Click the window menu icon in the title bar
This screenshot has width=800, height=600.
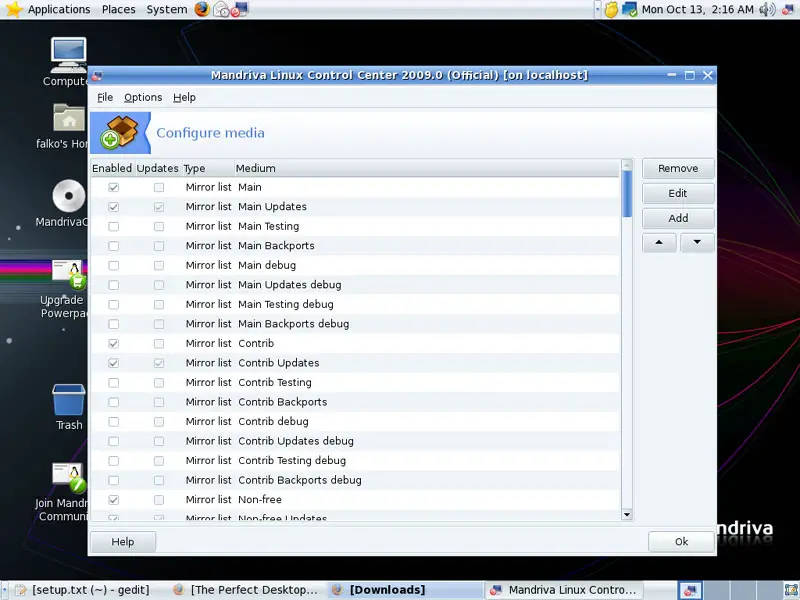point(97,76)
